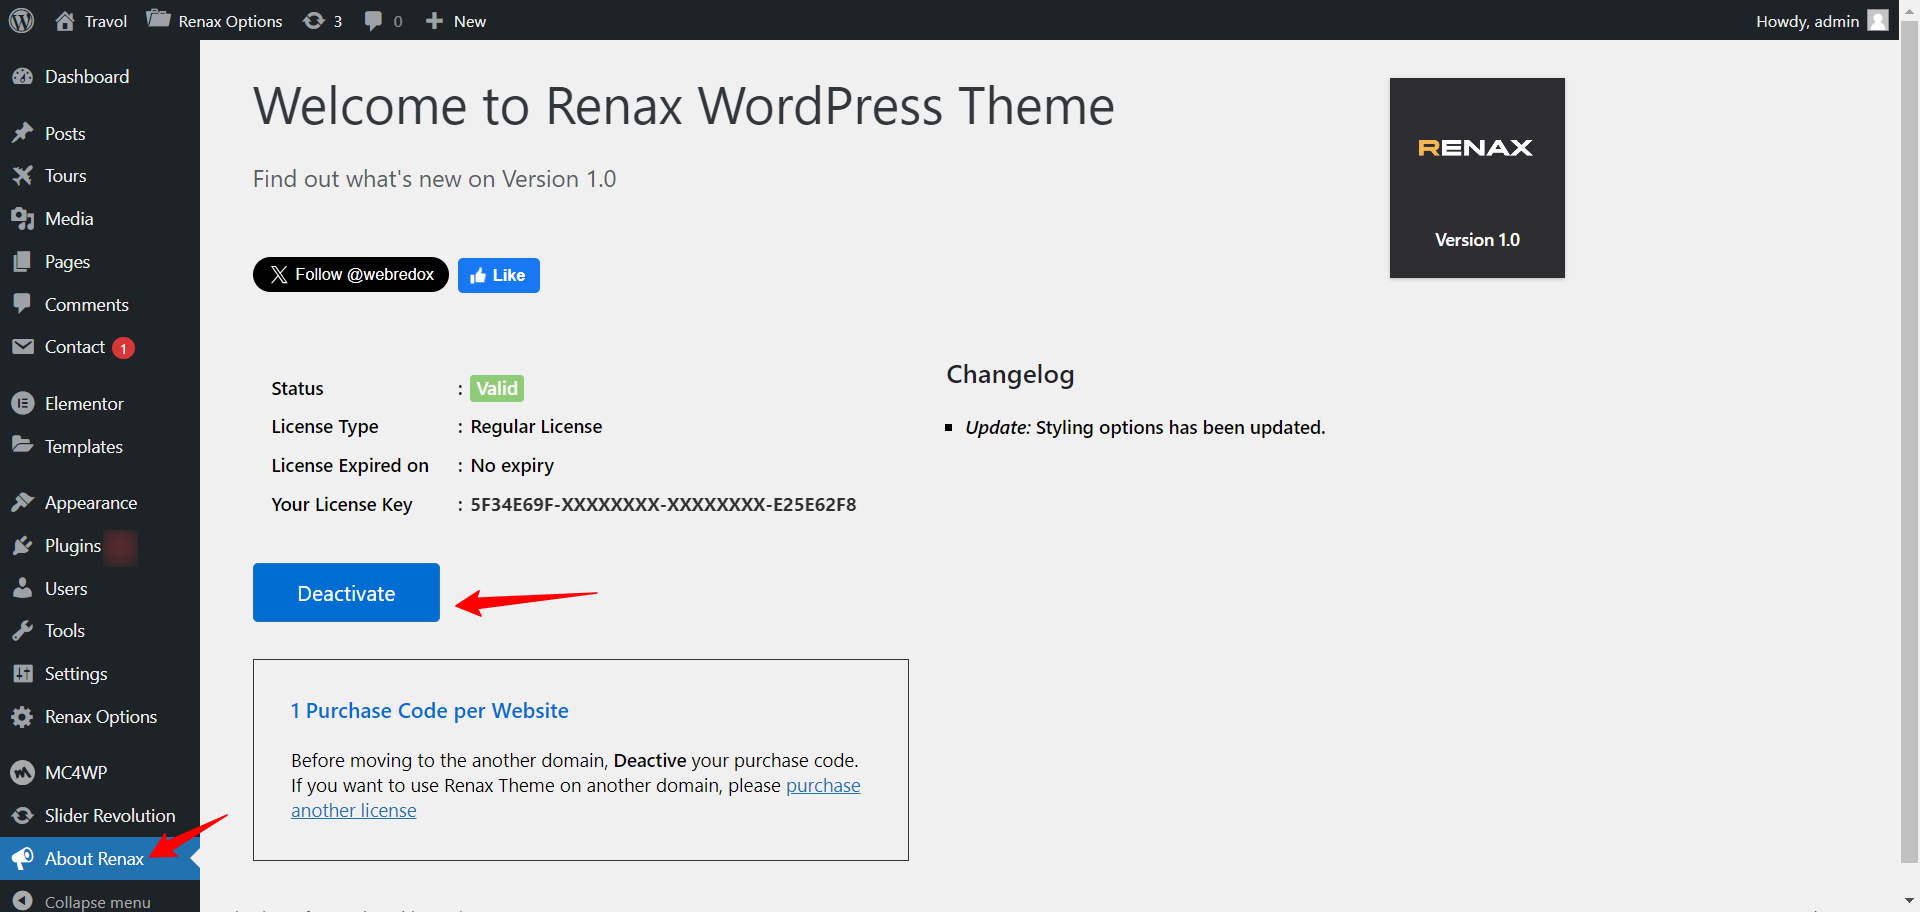Click the Posts pin icon

tap(22, 133)
